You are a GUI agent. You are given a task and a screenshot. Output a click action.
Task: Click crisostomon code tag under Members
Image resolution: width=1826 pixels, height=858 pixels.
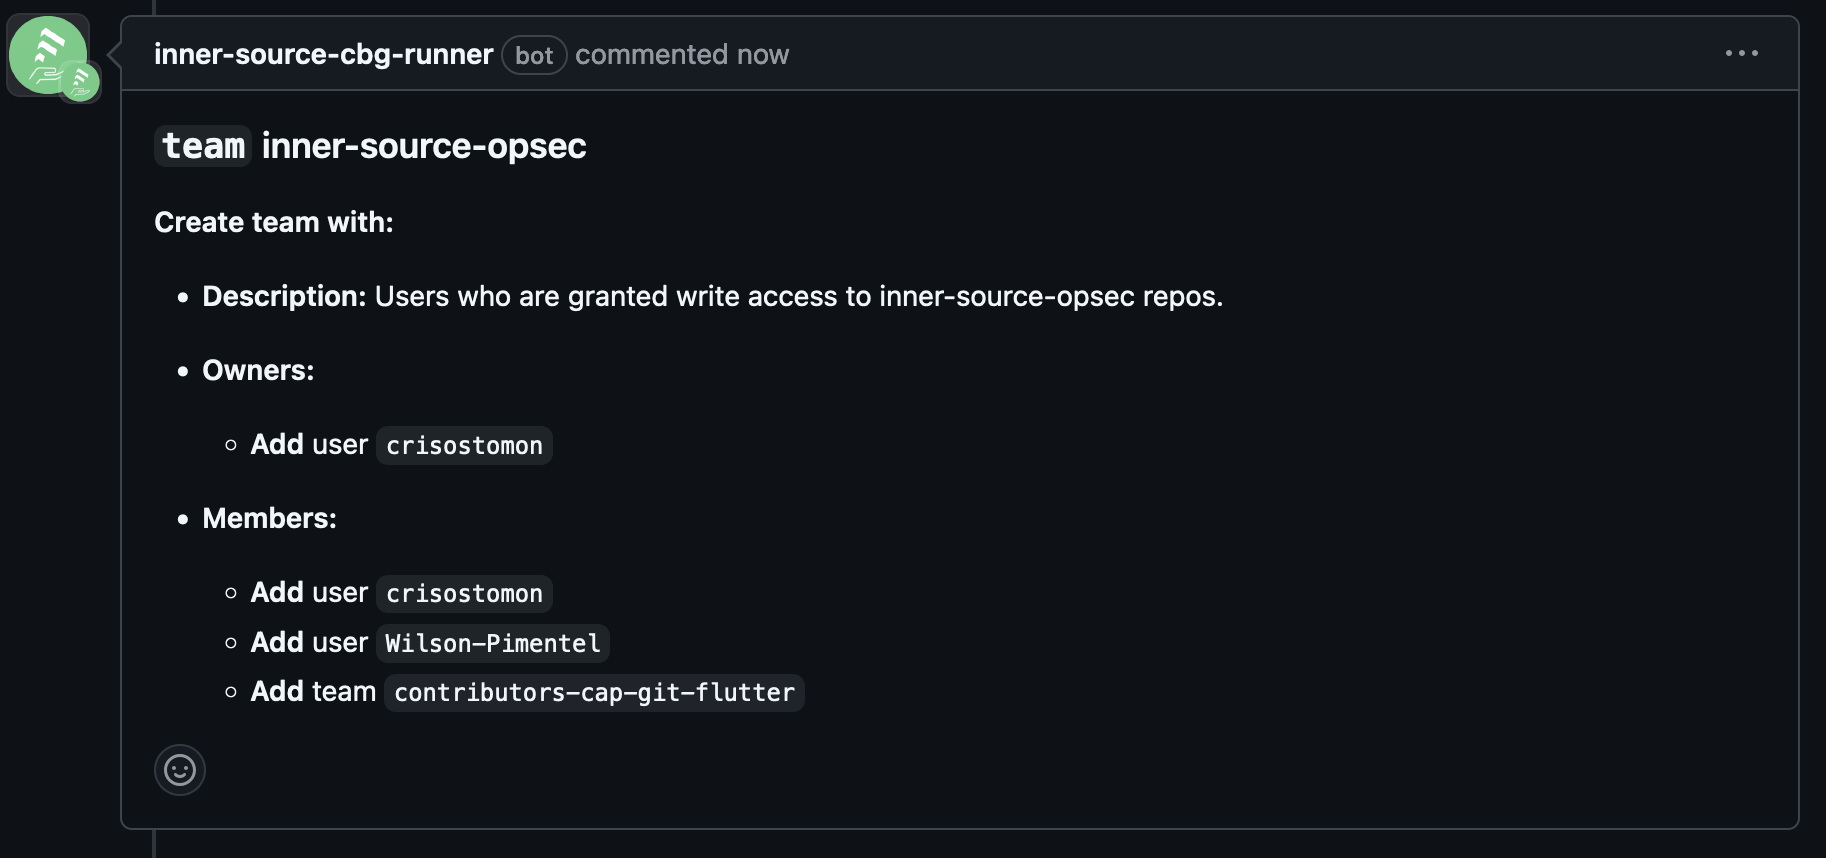click(x=464, y=593)
